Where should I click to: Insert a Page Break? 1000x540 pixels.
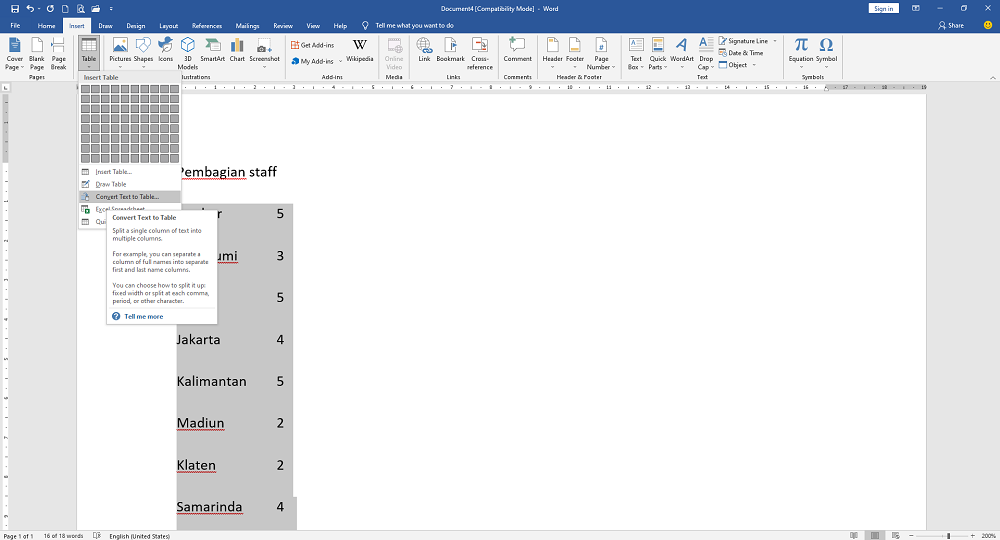tap(58, 54)
